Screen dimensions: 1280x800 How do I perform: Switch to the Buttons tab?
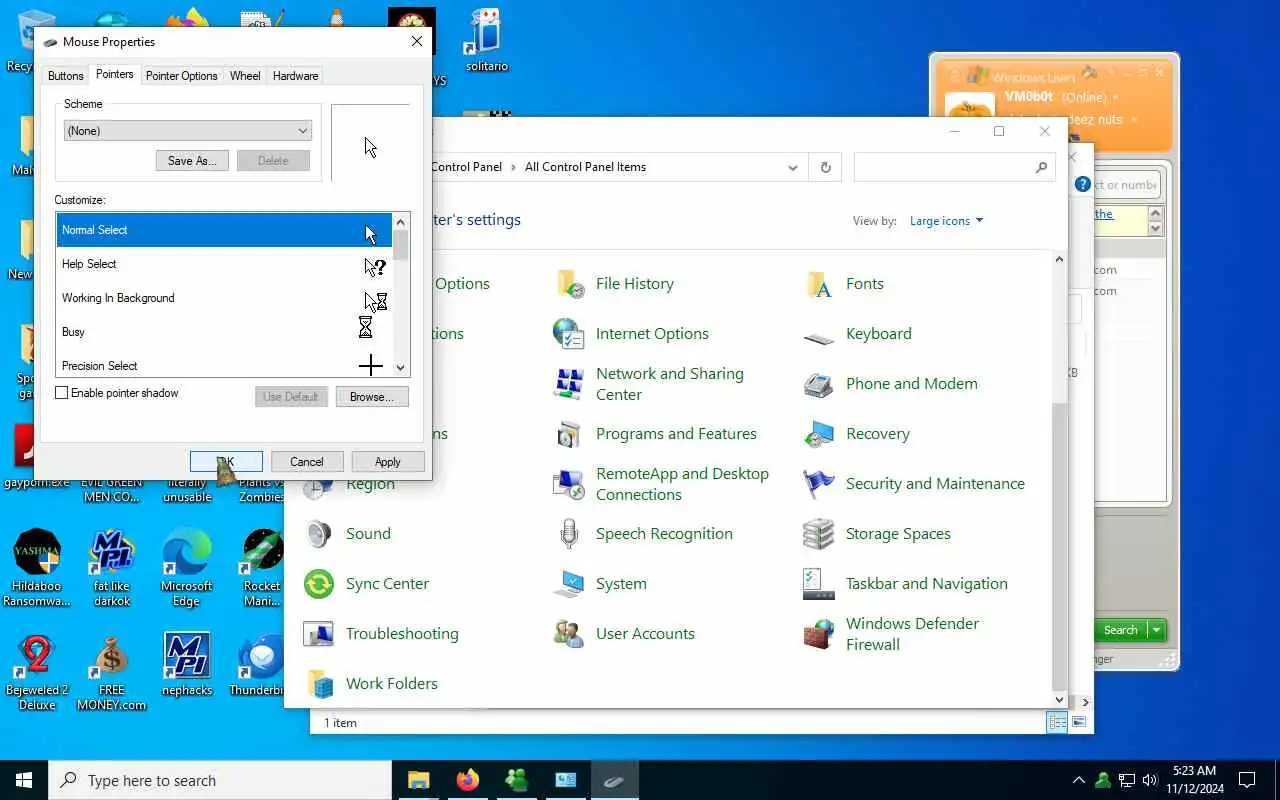pos(66,76)
